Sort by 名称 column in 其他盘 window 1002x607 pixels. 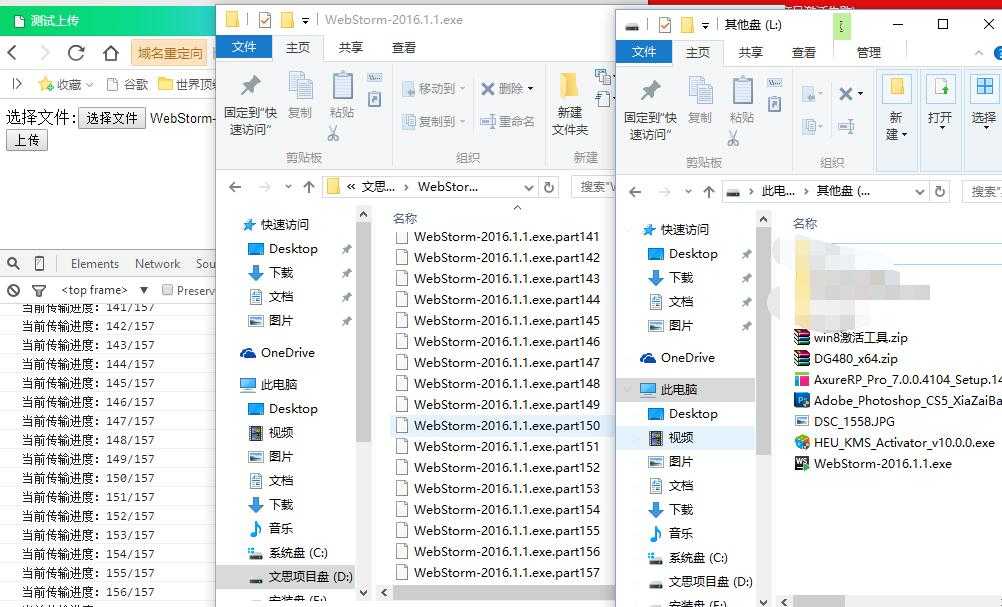(805, 224)
